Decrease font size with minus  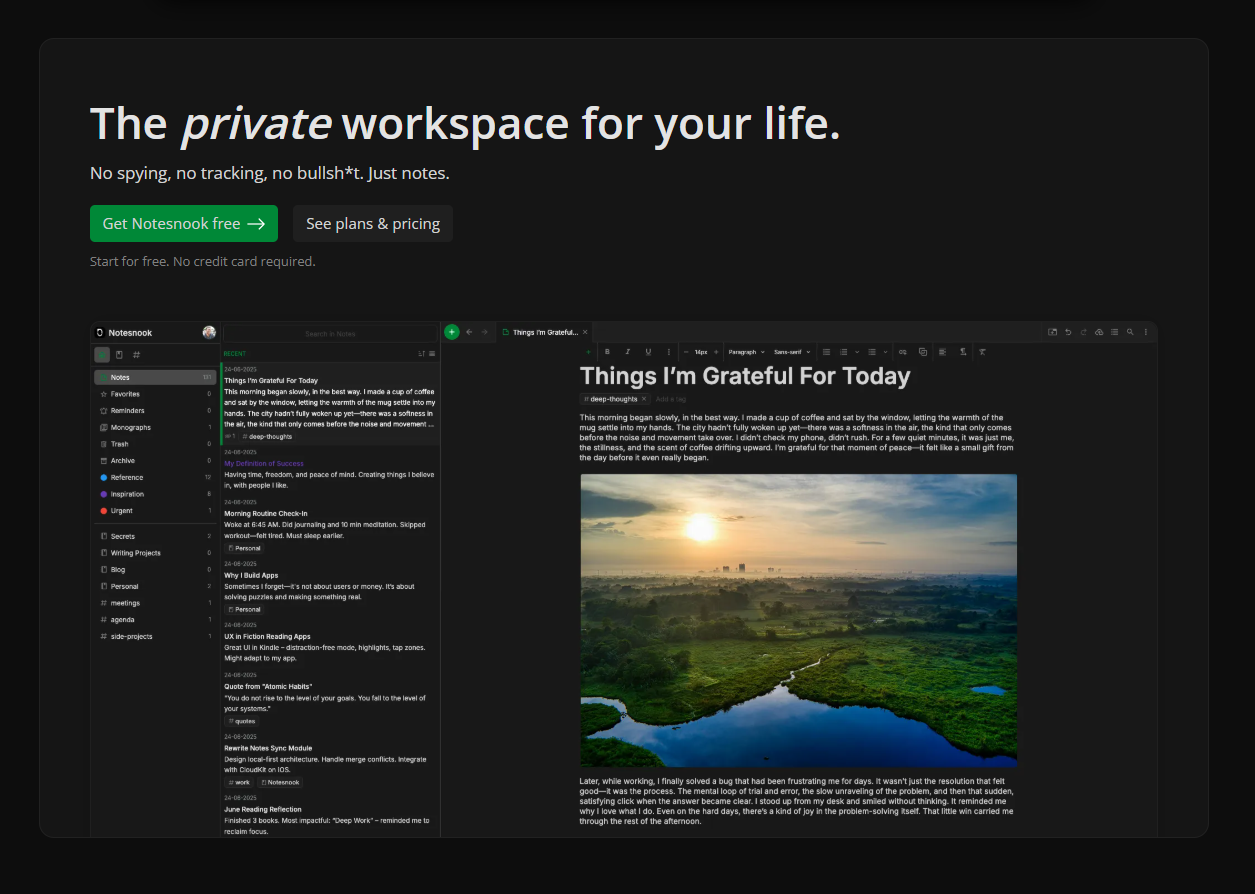click(686, 352)
